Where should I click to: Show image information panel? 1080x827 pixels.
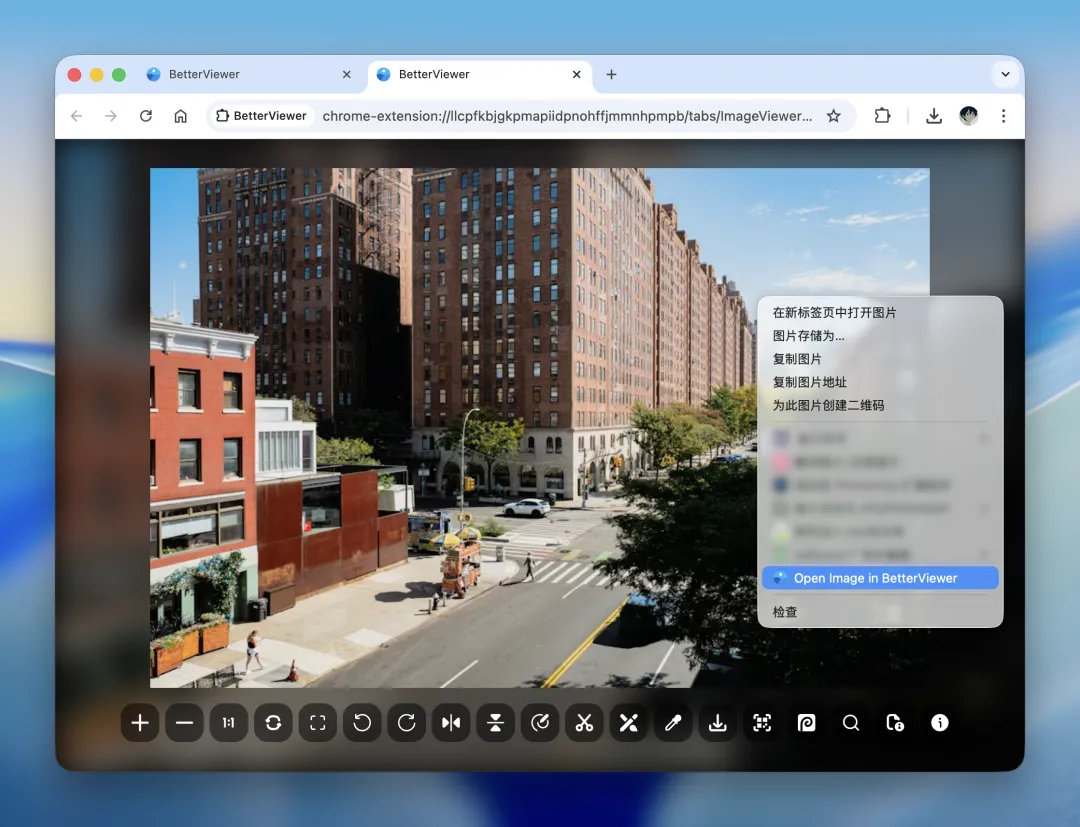pyautogui.click(x=939, y=722)
